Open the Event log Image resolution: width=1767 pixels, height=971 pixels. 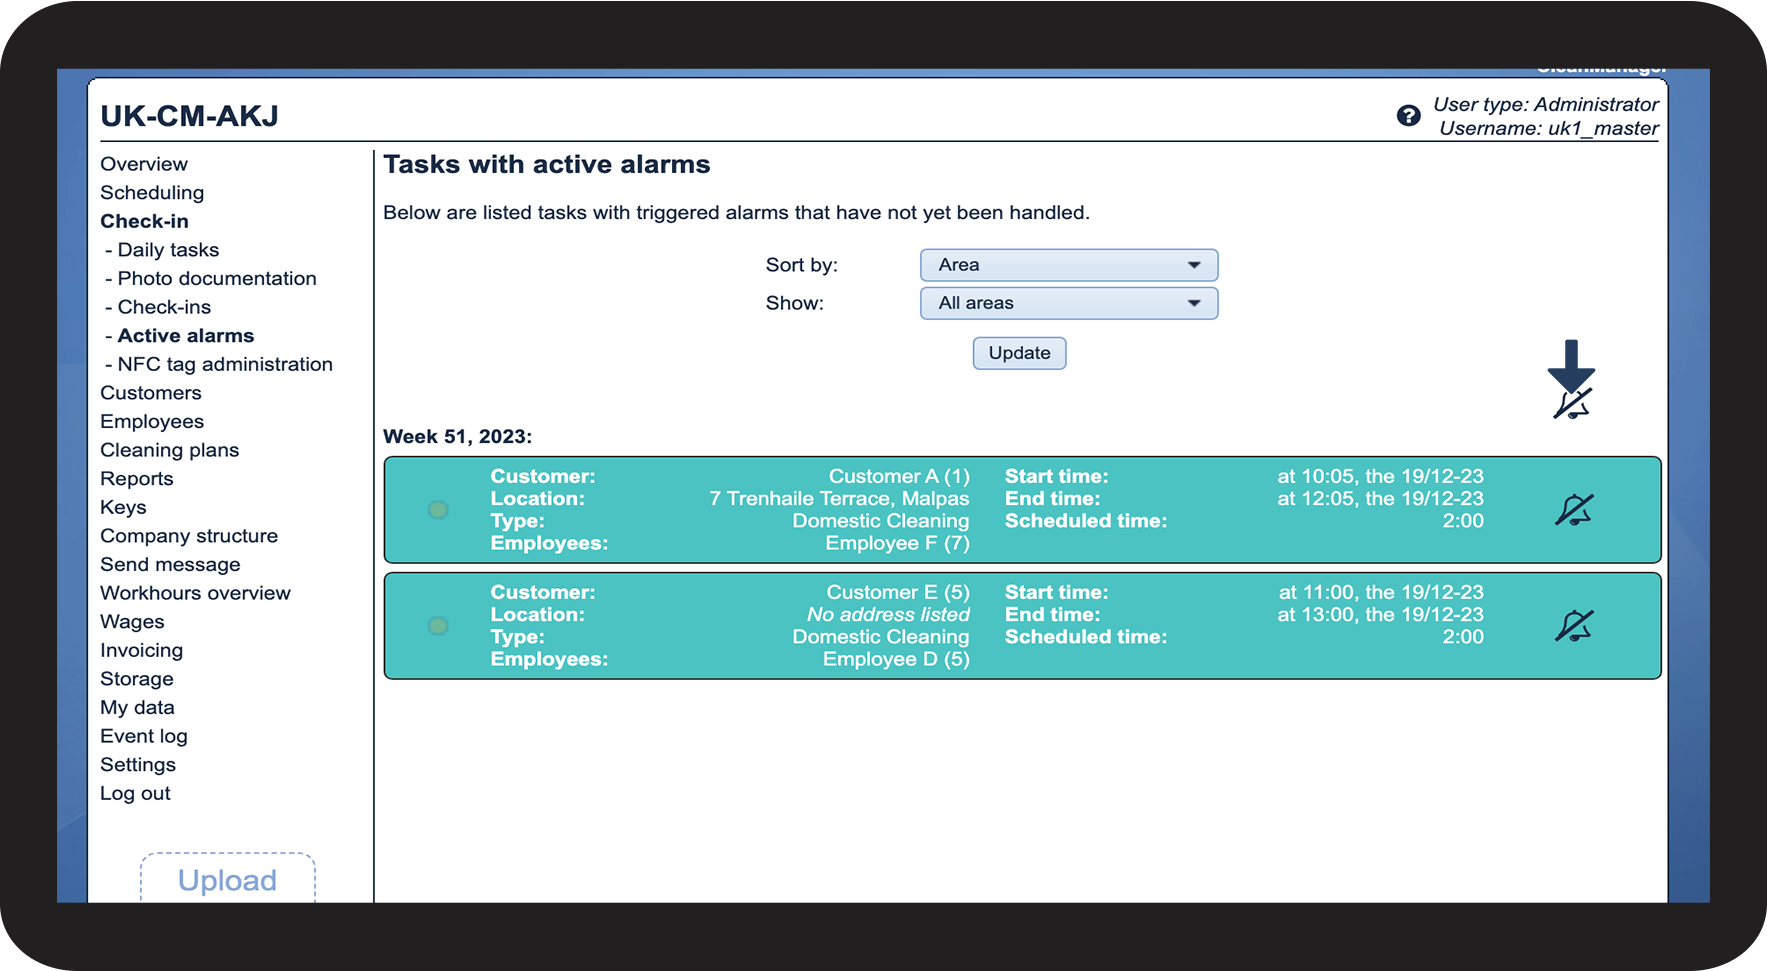click(x=144, y=736)
